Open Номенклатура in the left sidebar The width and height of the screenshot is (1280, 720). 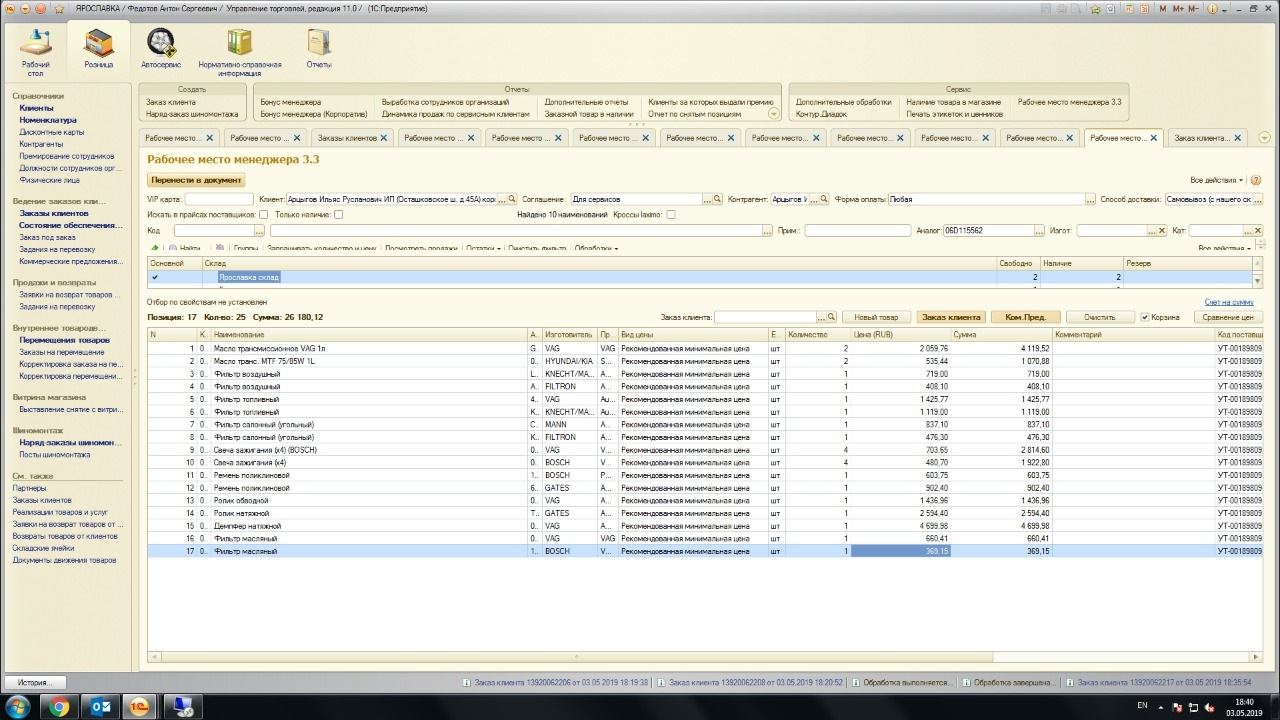[47, 120]
